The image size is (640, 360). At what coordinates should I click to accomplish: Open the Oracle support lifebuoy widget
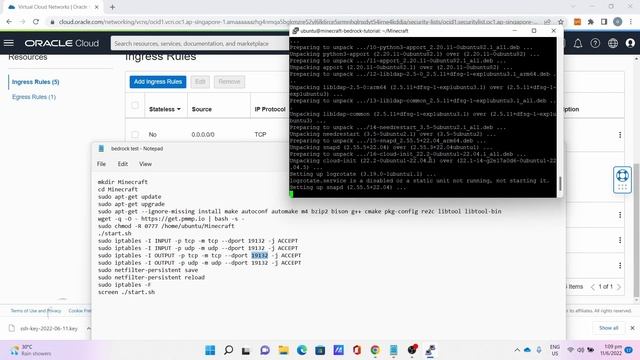click(622, 180)
